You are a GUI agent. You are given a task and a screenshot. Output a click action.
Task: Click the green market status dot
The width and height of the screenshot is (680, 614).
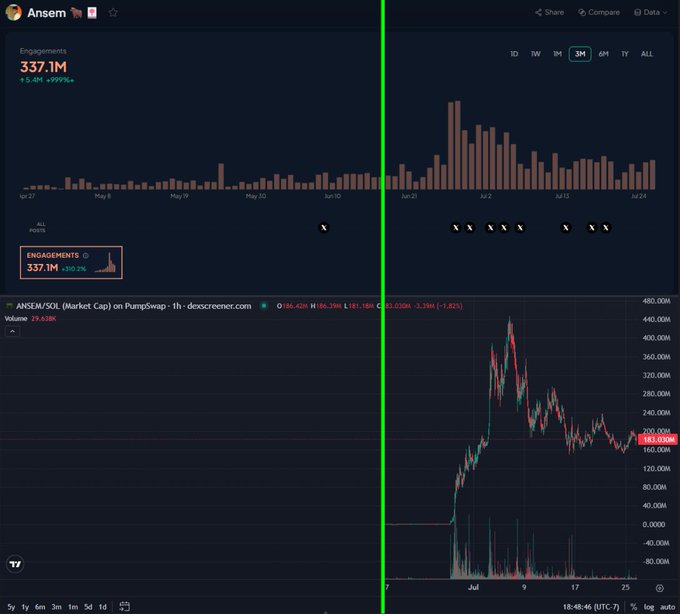[x=264, y=306]
